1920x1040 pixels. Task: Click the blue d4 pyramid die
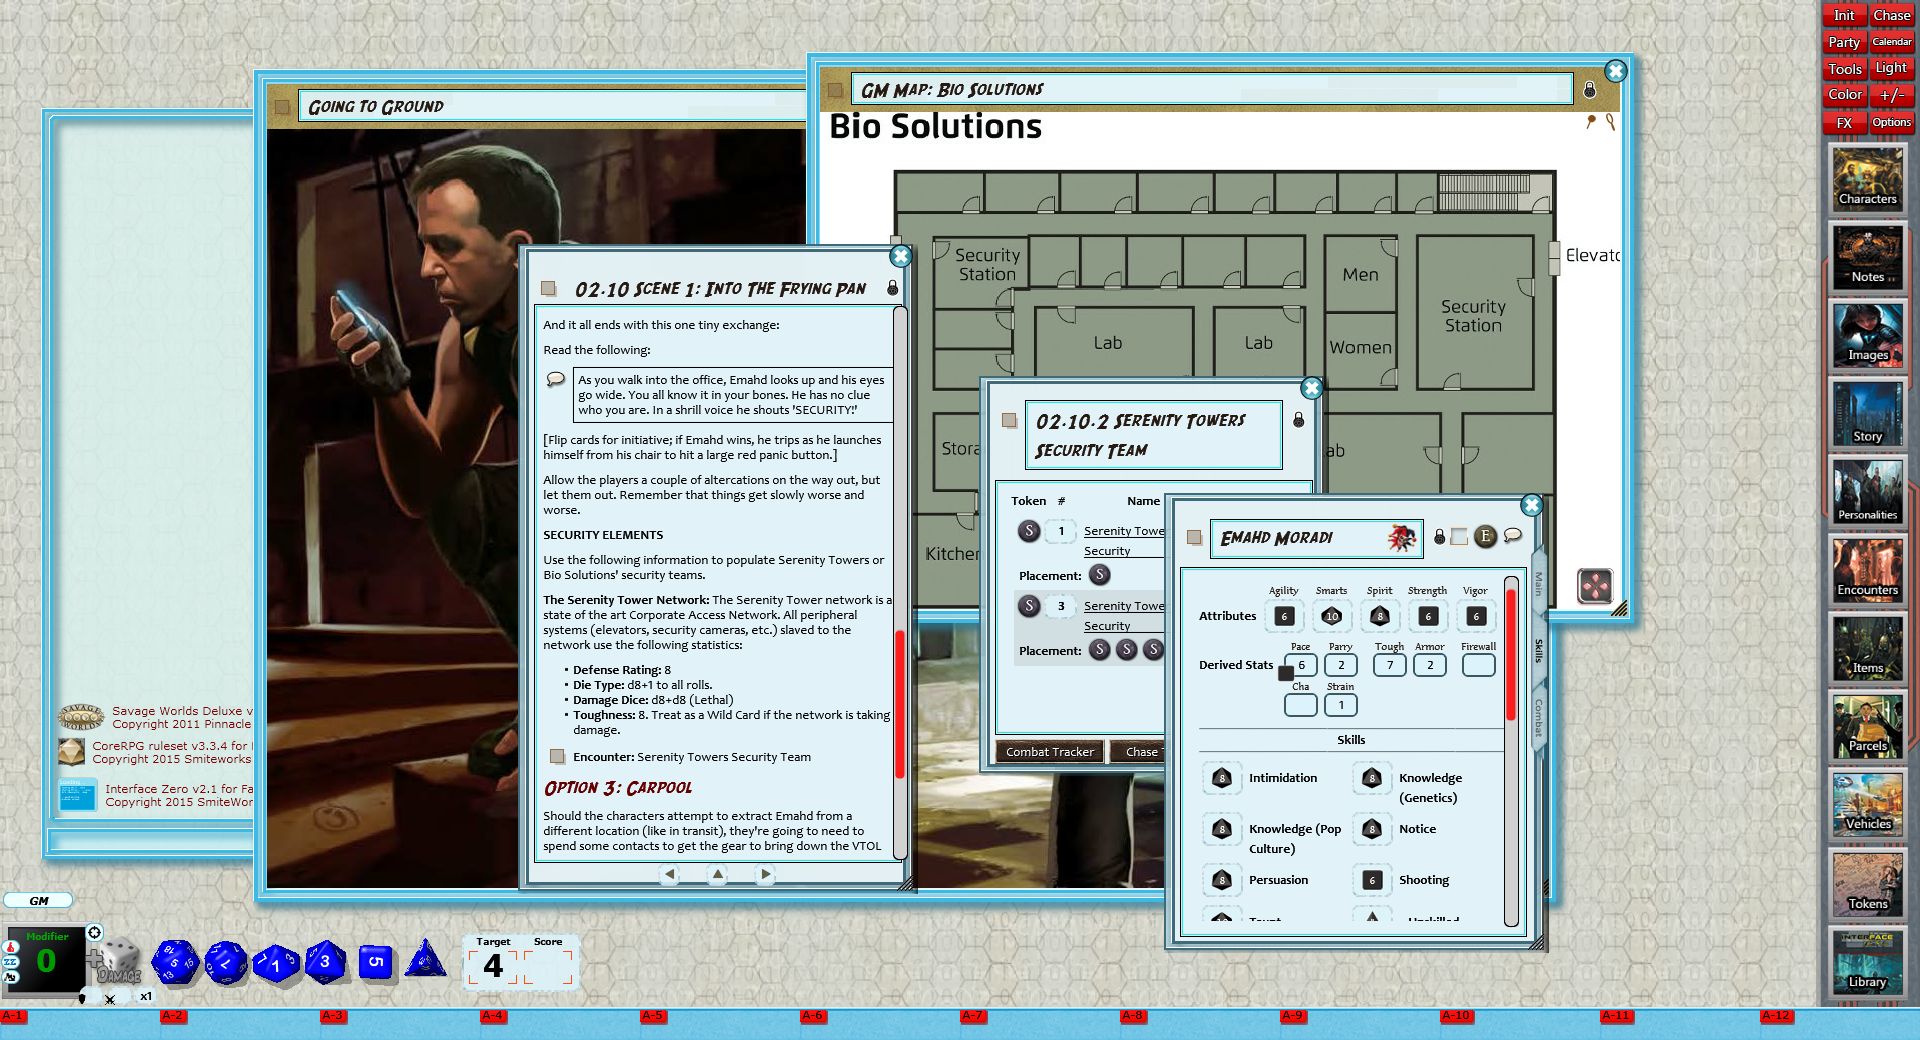(426, 959)
